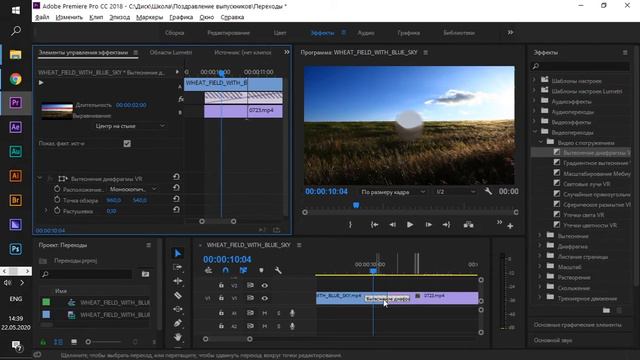Open the zoom level fit dropdown
This screenshot has width=640, height=360.
point(393,192)
